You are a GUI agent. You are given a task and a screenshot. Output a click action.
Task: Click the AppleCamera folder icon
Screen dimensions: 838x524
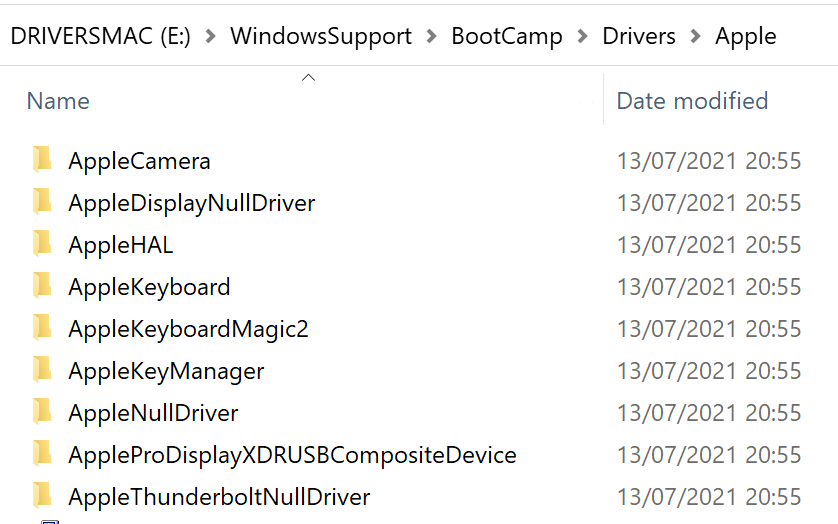42,160
